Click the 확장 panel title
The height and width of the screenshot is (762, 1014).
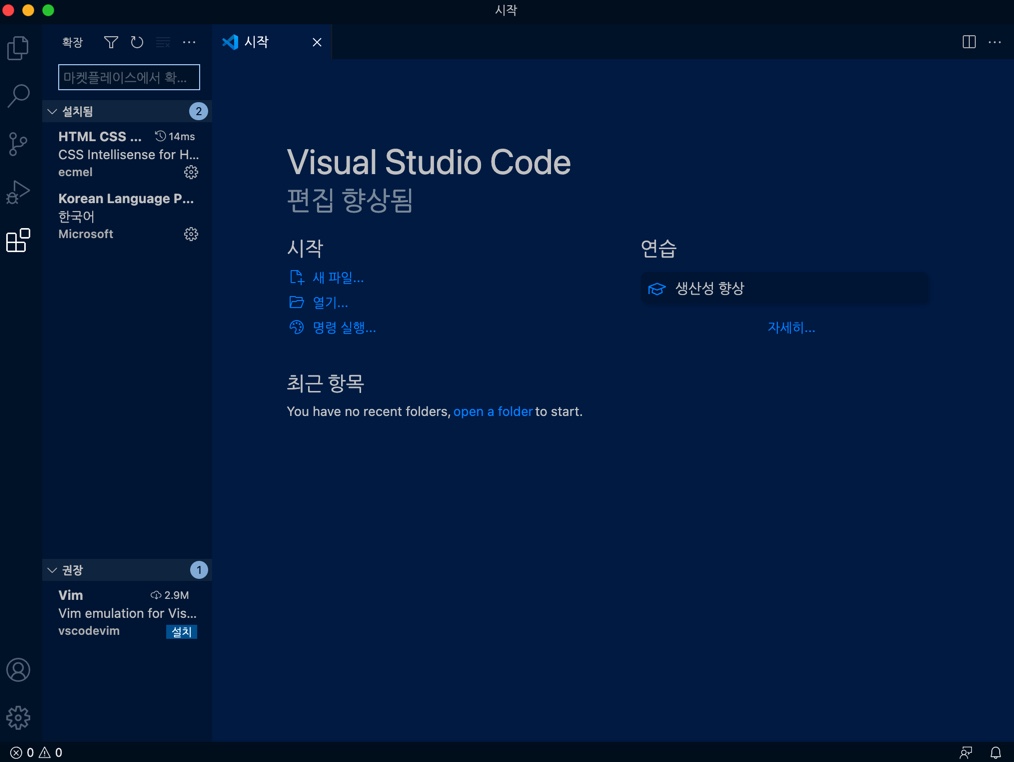pos(72,42)
